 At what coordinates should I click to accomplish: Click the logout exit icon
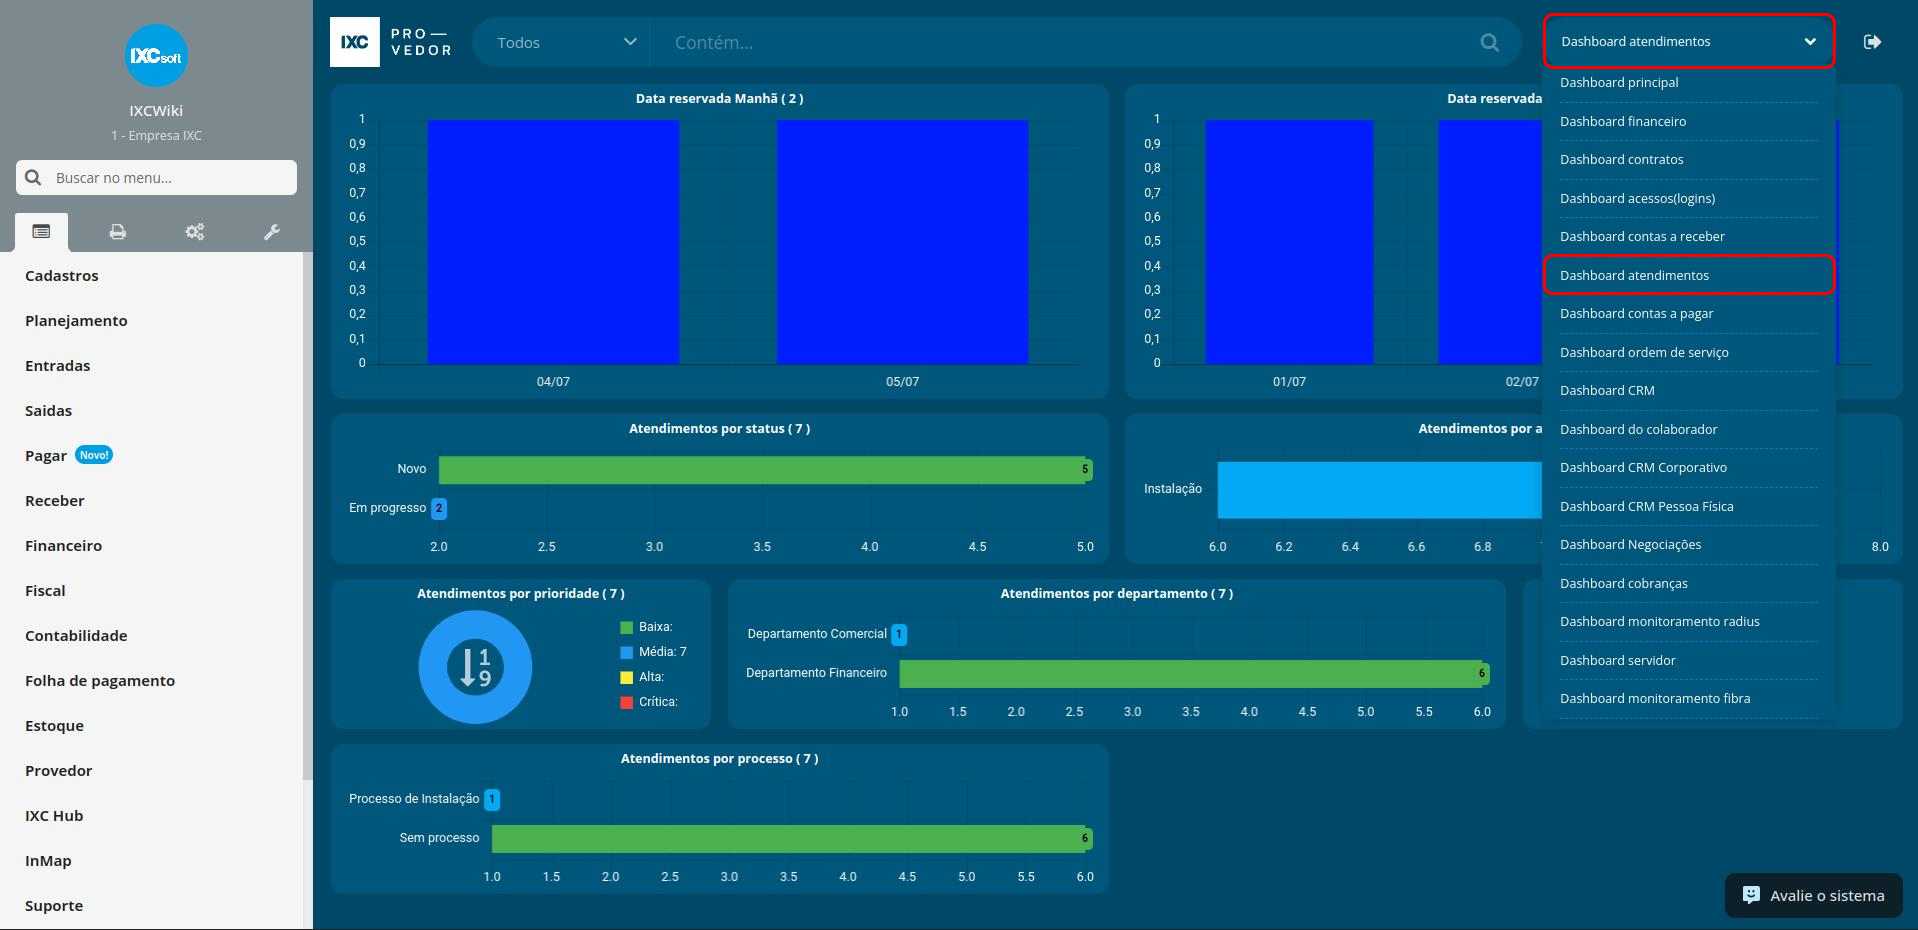tap(1873, 42)
